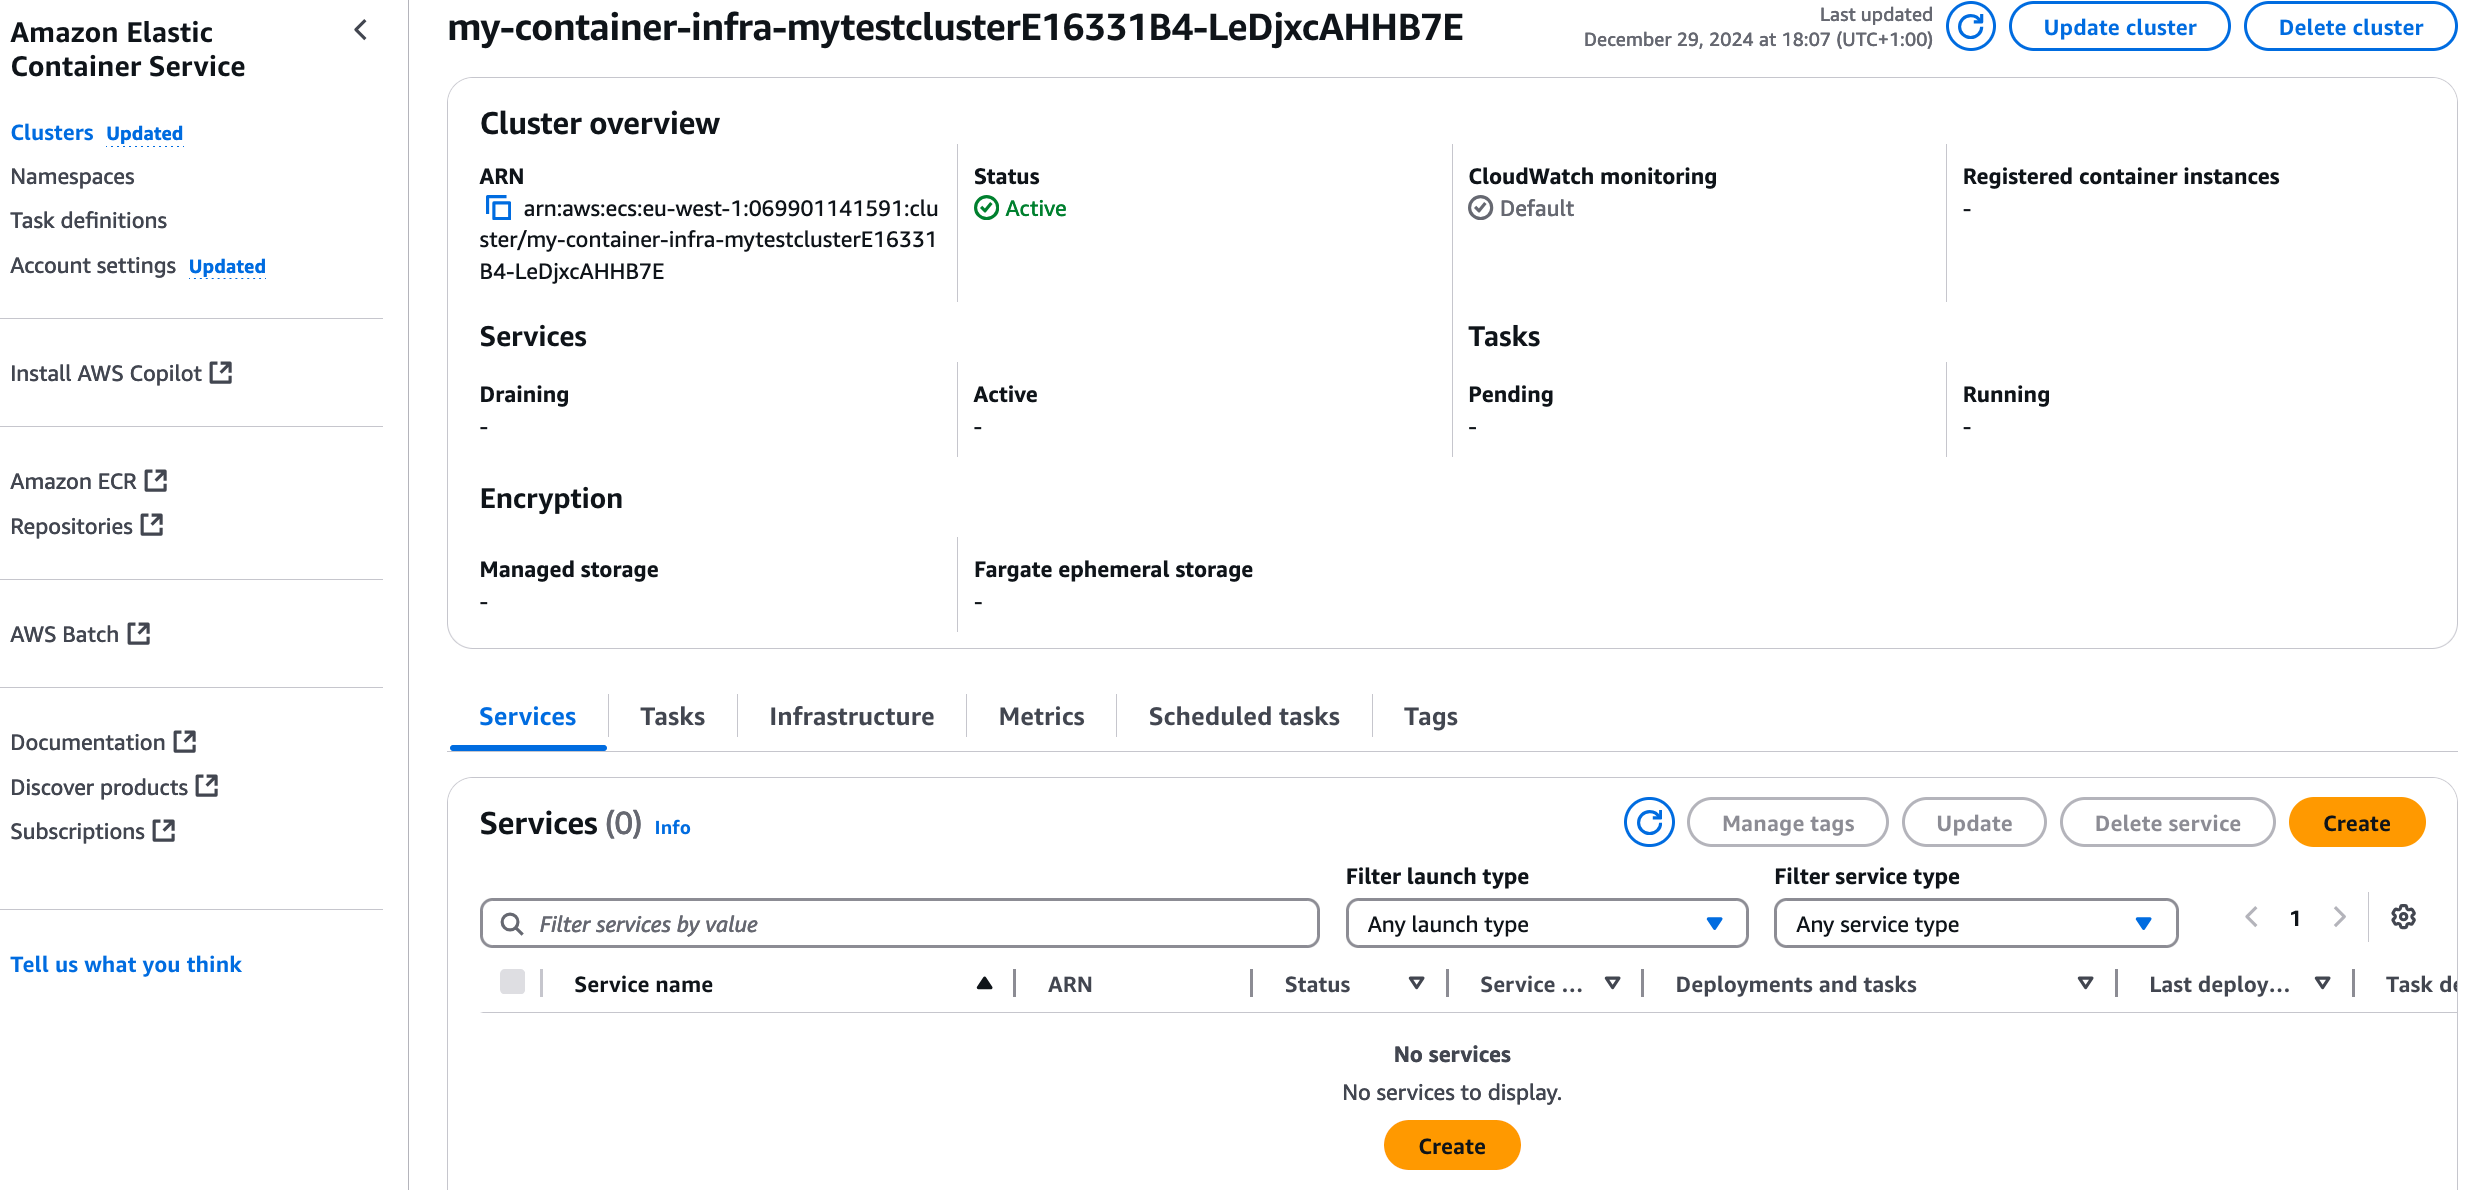The width and height of the screenshot is (2488, 1190).
Task: Click the Manage tags button
Action: point(1787,822)
